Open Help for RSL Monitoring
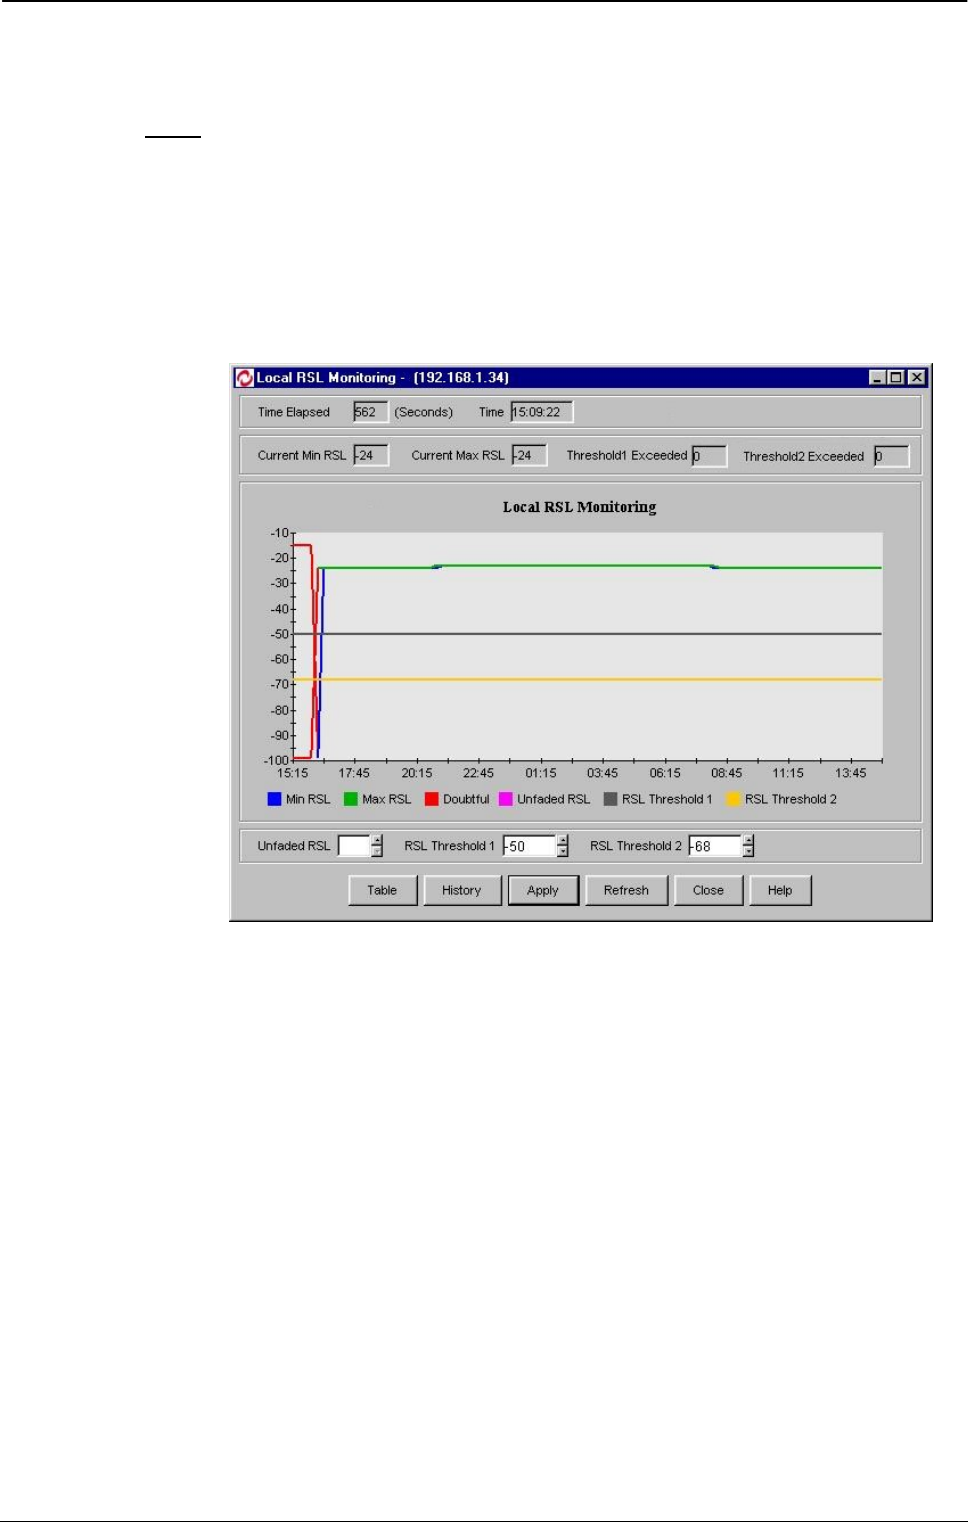The width and height of the screenshot is (968, 1522). (x=780, y=890)
